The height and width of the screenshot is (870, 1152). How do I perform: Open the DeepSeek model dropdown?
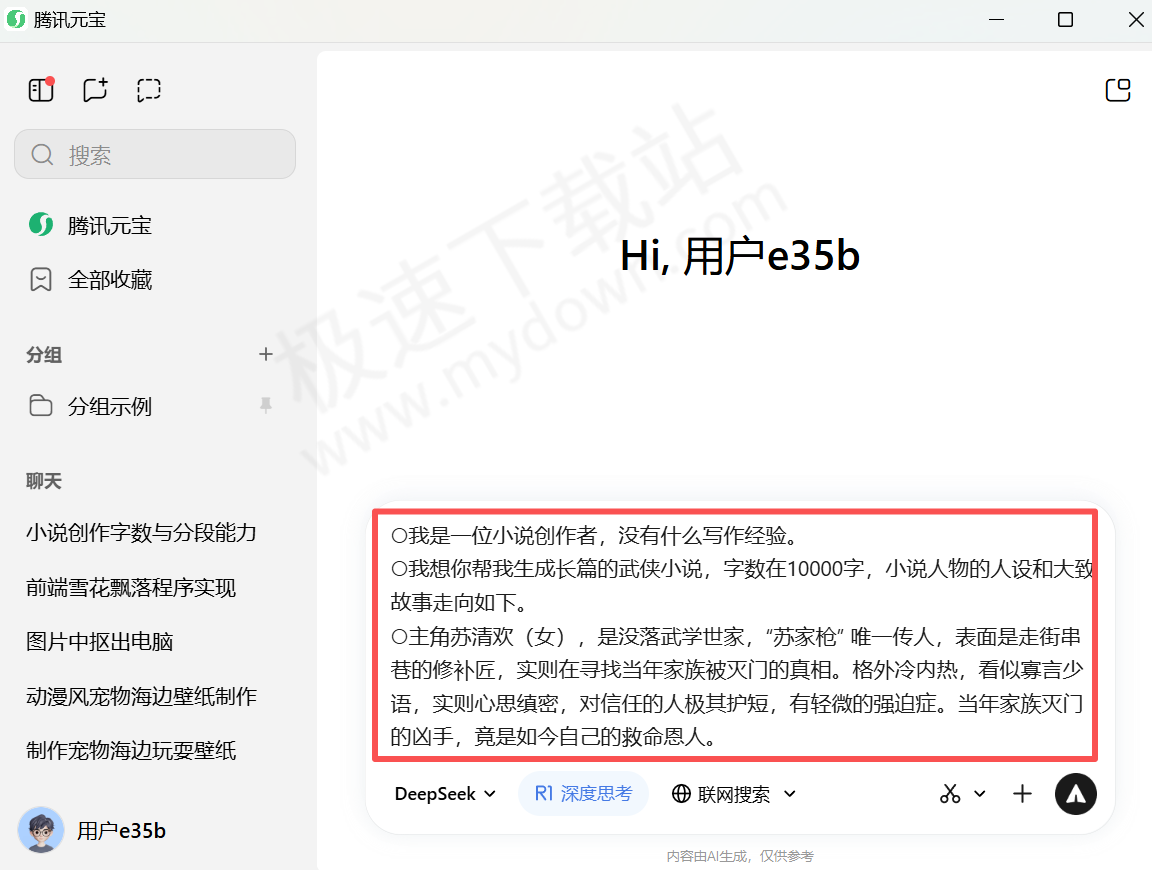(445, 794)
